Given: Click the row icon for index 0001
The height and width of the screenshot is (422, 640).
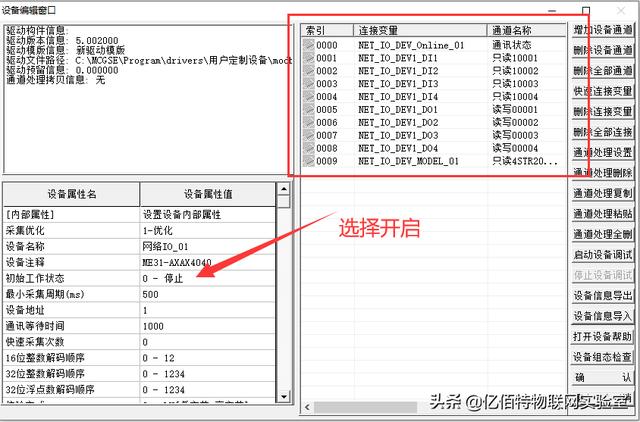Looking at the screenshot, I should click(309, 58).
